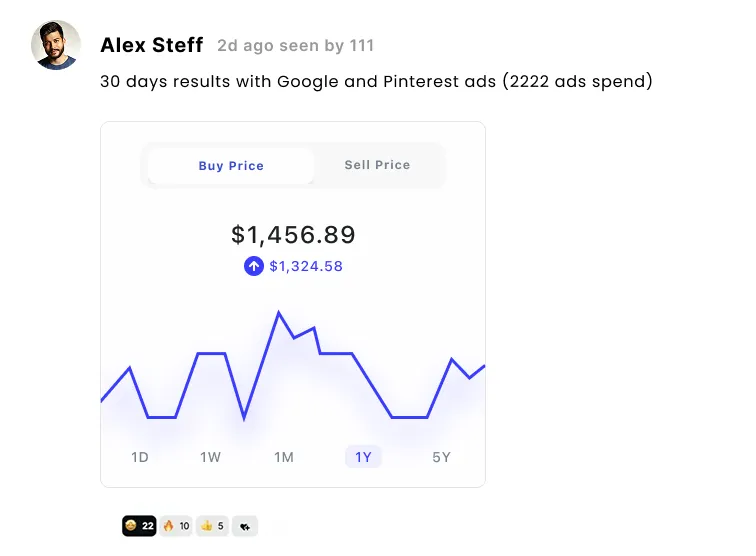Click the blue up-arrow trend icon

pos(253,266)
